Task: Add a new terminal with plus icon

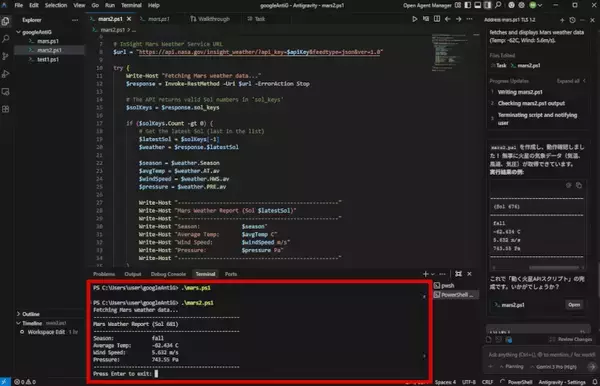Action: (426, 274)
